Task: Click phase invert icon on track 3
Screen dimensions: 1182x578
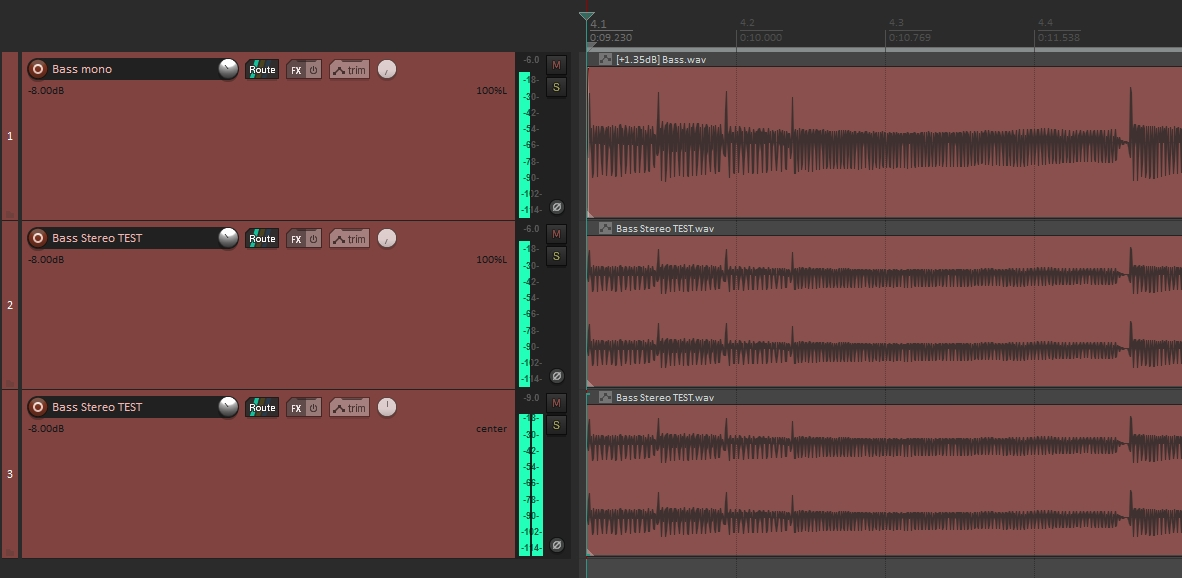Action: pyautogui.click(x=557, y=545)
